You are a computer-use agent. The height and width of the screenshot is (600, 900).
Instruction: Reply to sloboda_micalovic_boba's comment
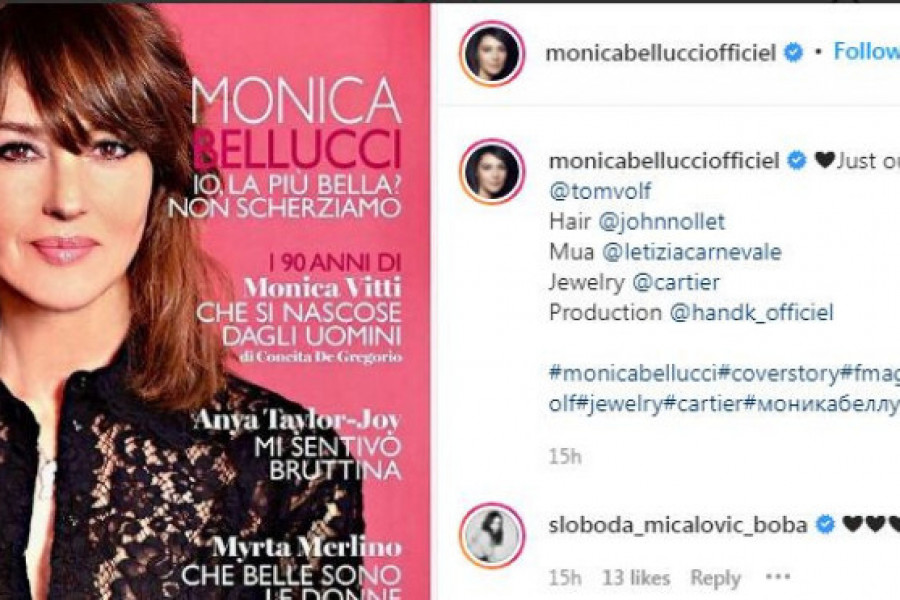tap(715, 578)
